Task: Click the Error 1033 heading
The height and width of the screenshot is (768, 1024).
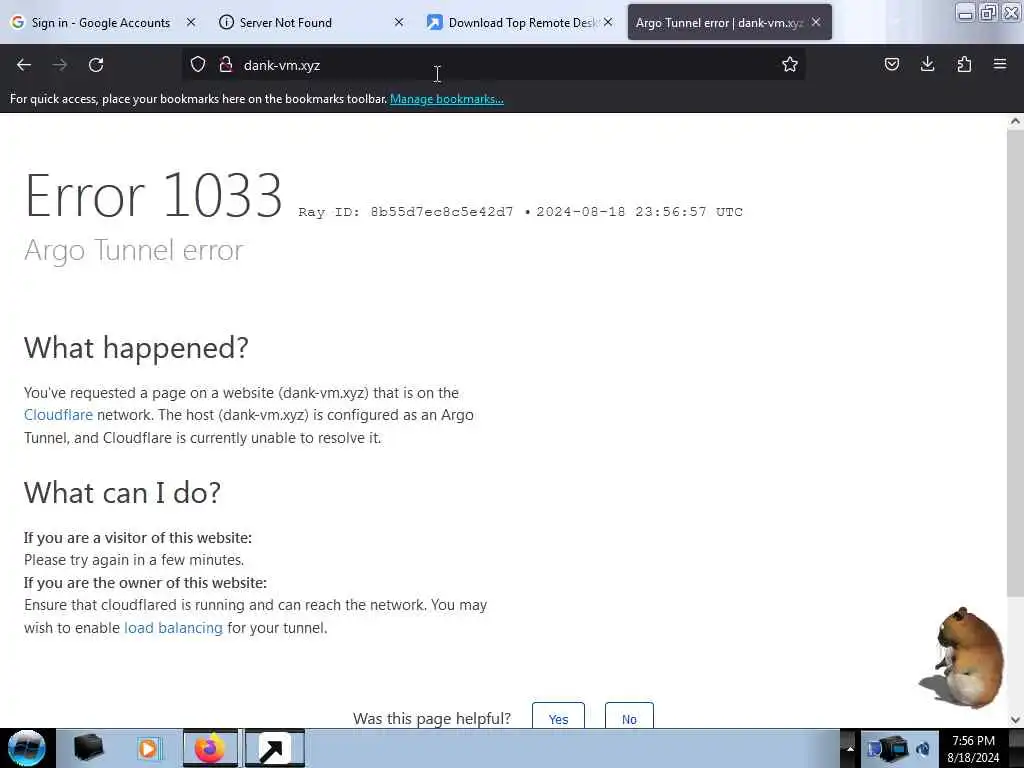Action: pos(153,195)
